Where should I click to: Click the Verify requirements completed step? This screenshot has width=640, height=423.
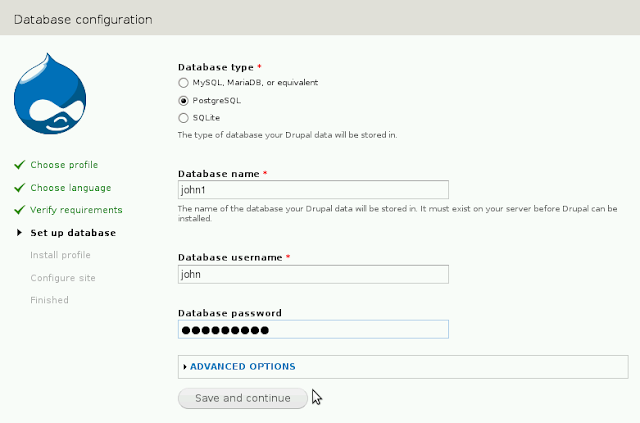(x=76, y=210)
